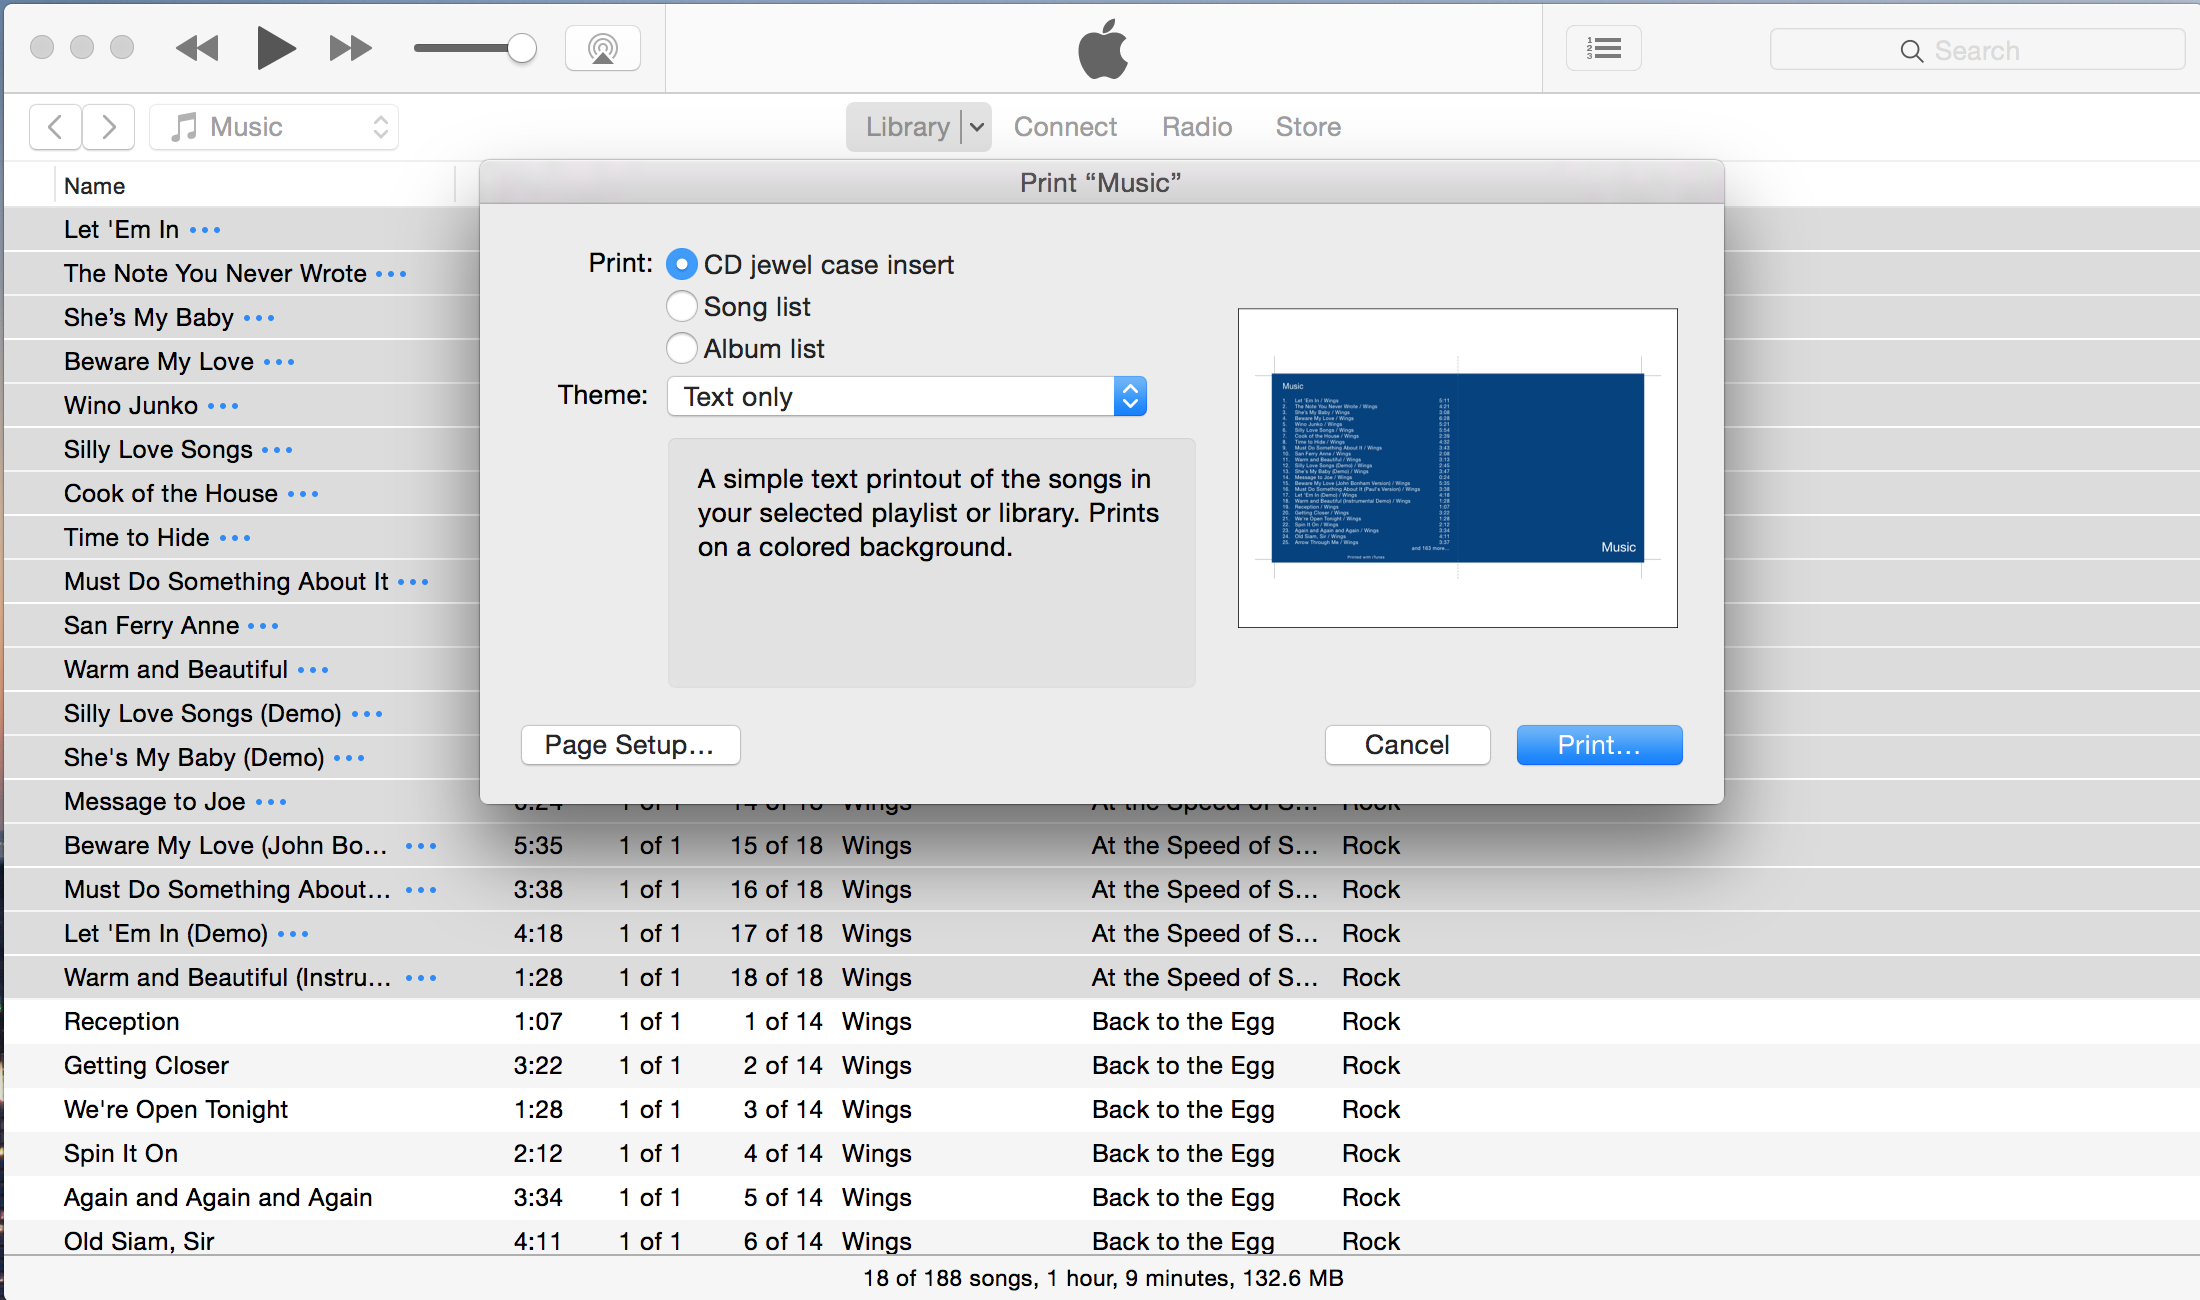2200x1300 pixels.
Task: Switch to the Radio tab
Action: [1197, 127]
